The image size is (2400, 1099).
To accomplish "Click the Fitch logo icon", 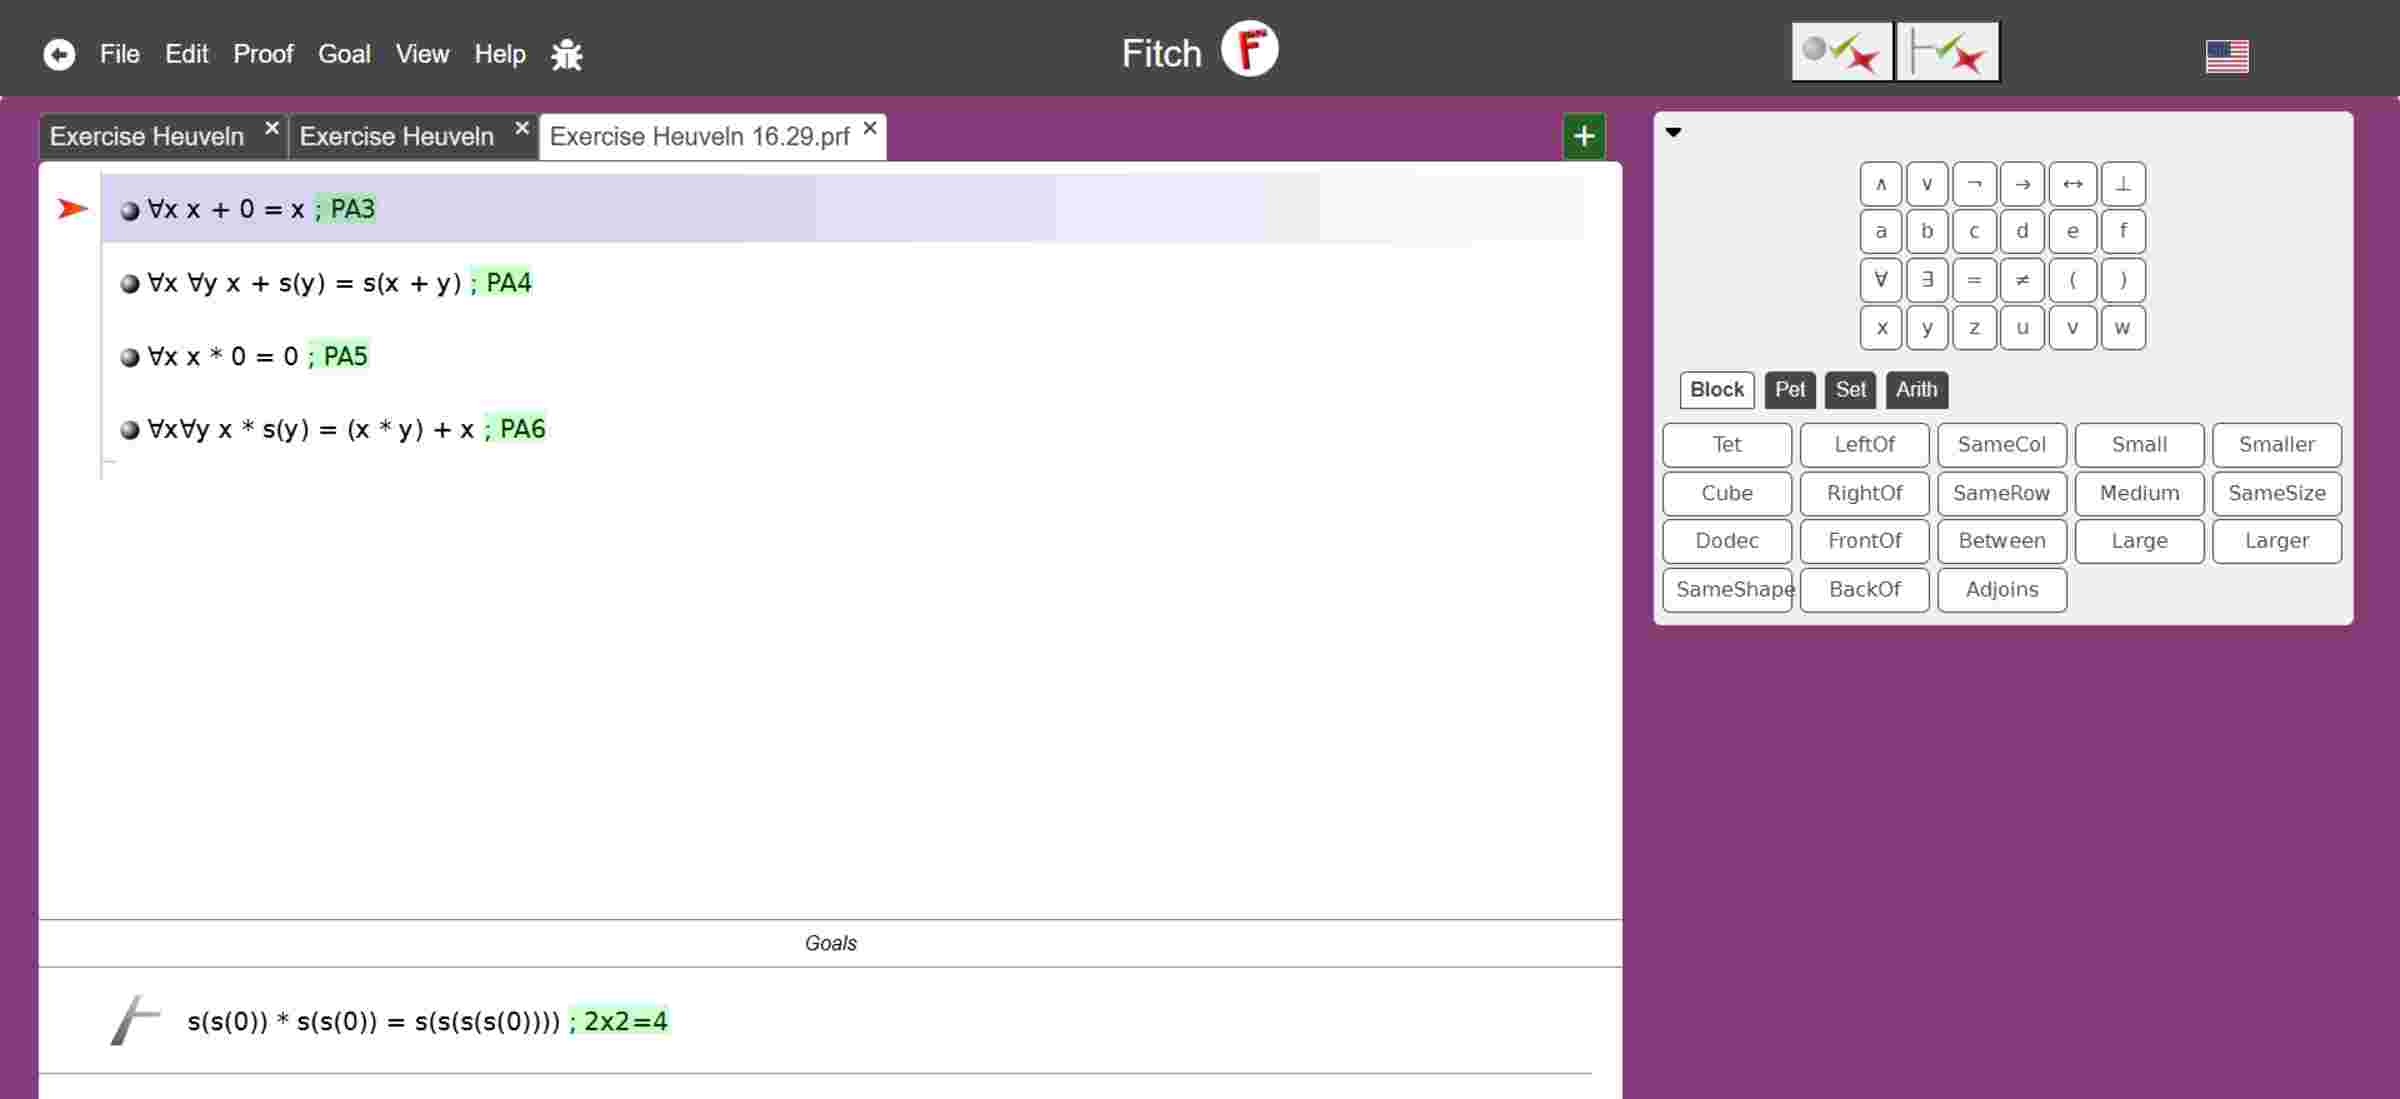I will [x=1249, y=50].
